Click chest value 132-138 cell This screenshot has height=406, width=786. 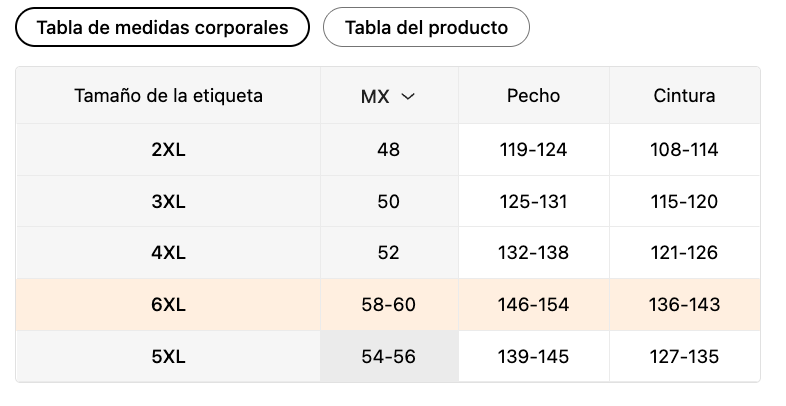pyautogui.click(x=533, y=253)
